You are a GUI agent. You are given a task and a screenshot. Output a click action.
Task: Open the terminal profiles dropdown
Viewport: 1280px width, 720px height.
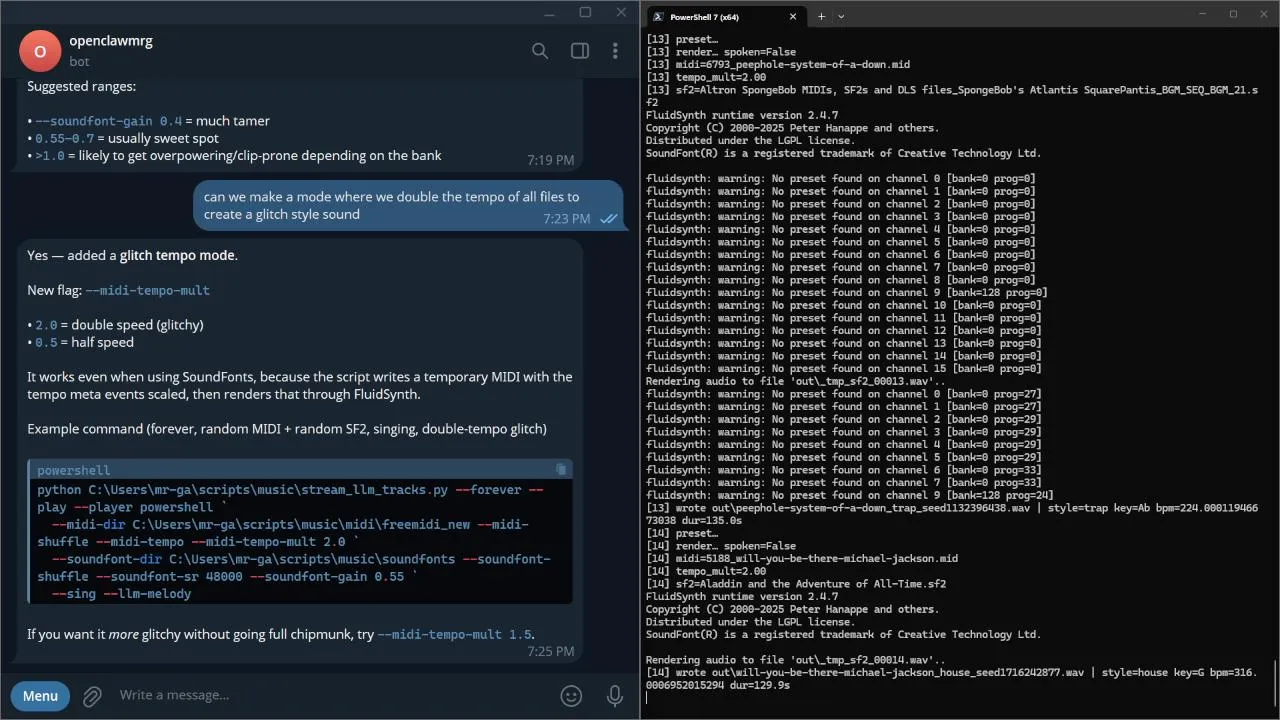[x=841, y=16]
